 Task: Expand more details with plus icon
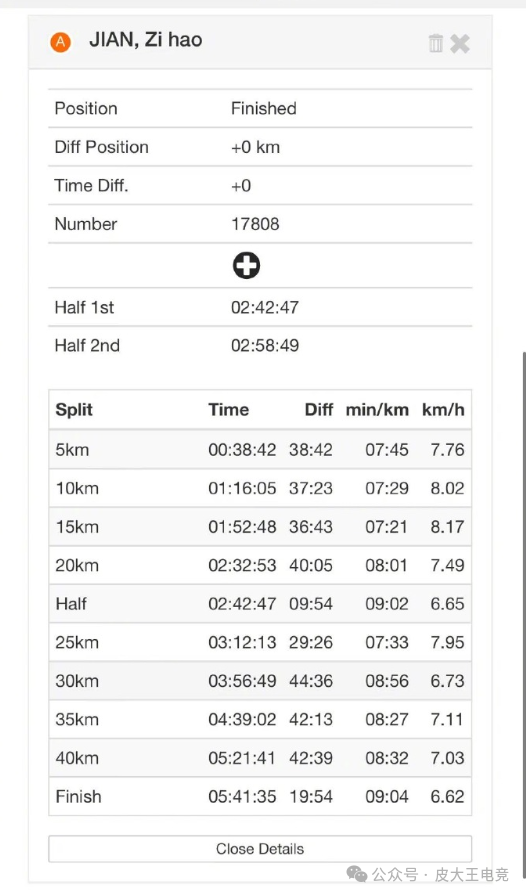(246, 266)
